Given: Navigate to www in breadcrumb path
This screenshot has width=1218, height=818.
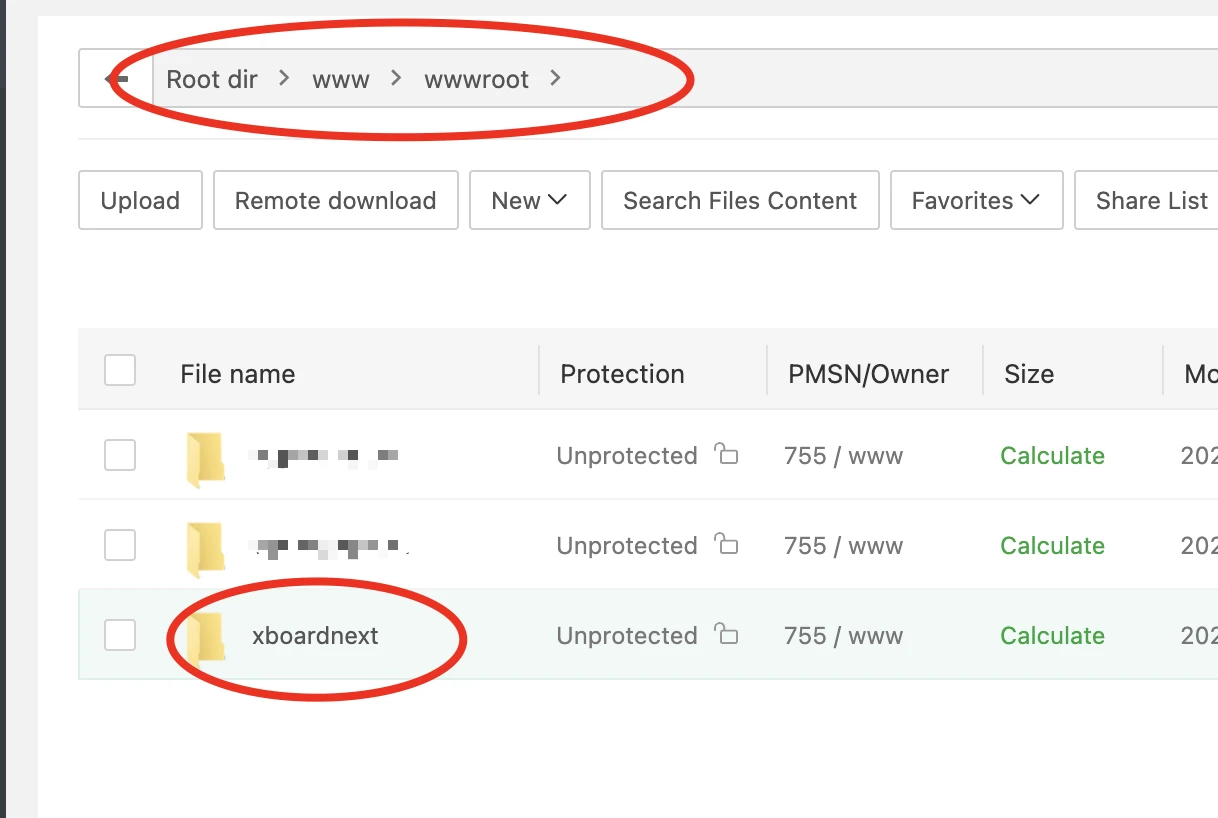Looking at the screenshot, I should pos(341,79).
